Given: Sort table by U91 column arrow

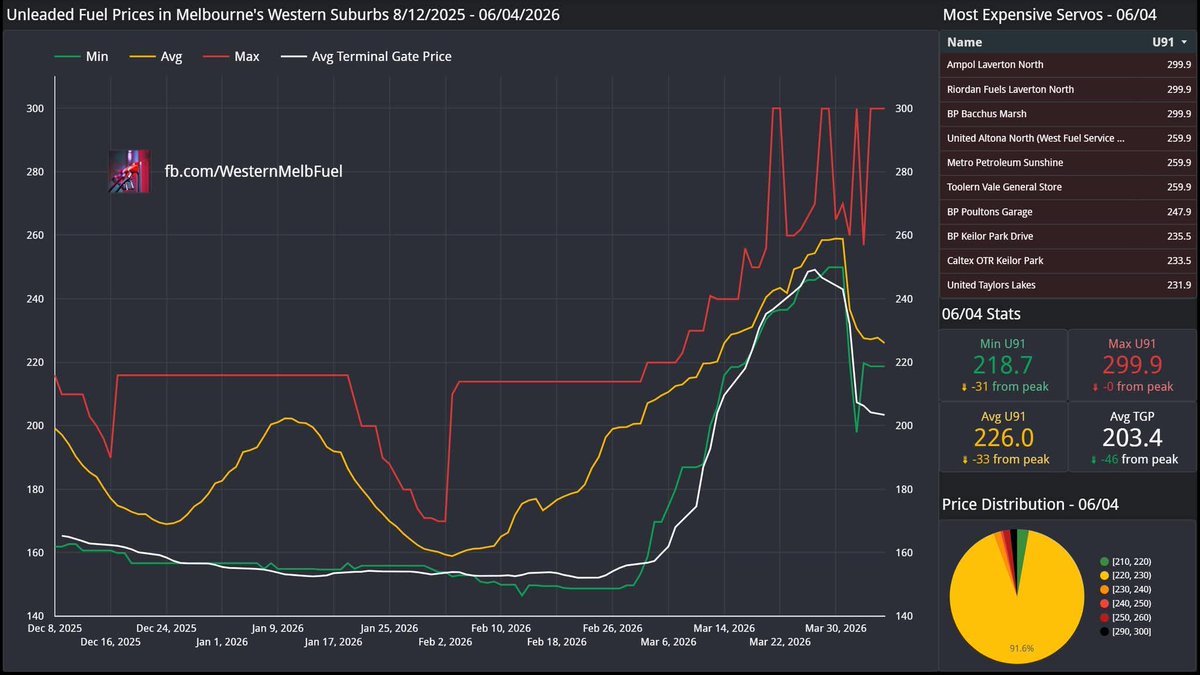Looking at the screenshot, I should pyautogui.click(x=1185, y=43).
